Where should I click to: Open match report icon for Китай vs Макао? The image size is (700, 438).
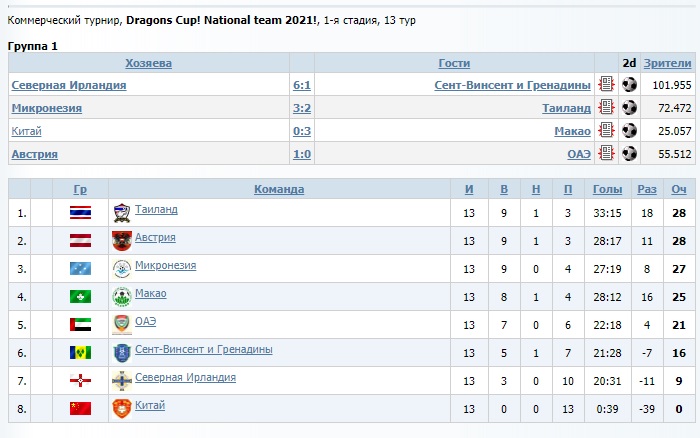pos(606,131)
